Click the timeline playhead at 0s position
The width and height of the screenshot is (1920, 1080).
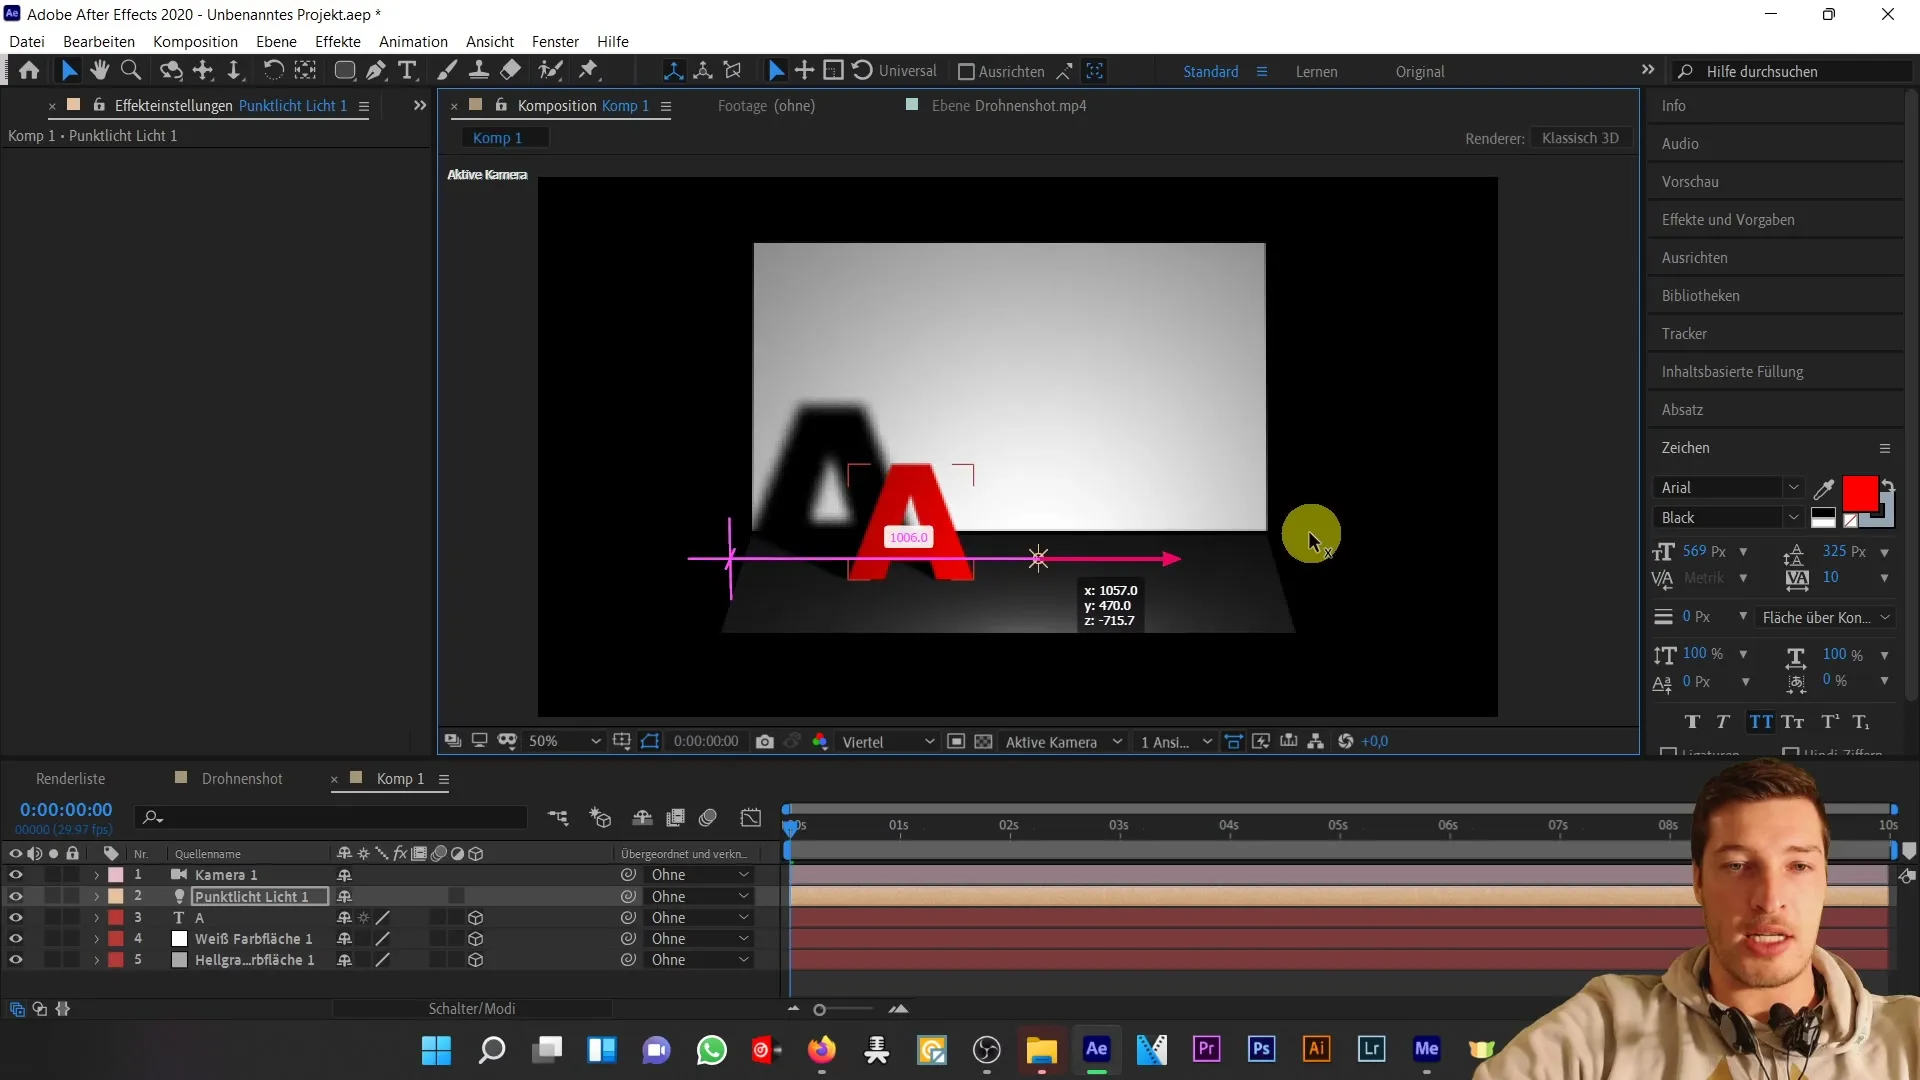790,822
